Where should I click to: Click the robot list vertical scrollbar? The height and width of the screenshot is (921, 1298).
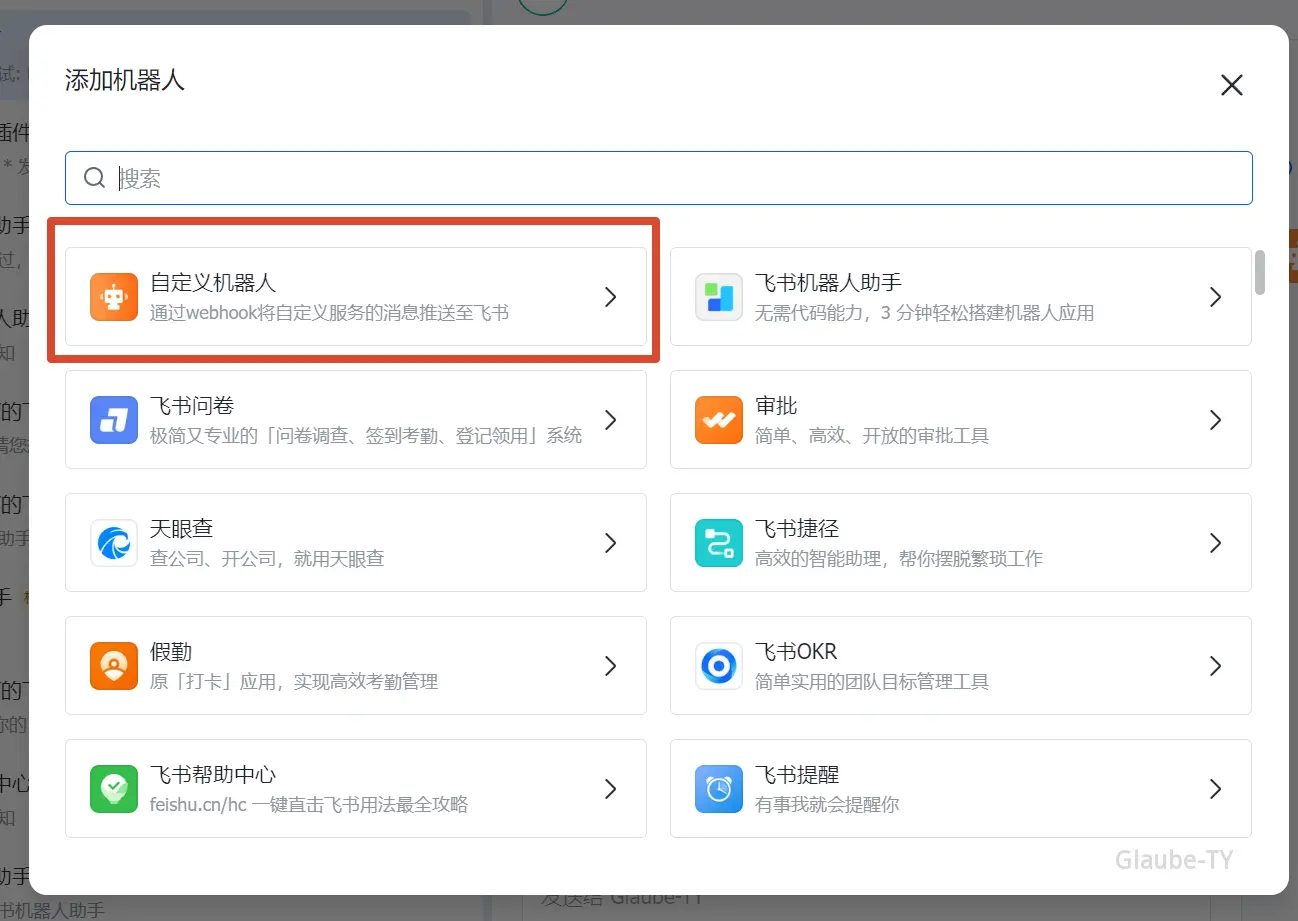pos(1260,272)
